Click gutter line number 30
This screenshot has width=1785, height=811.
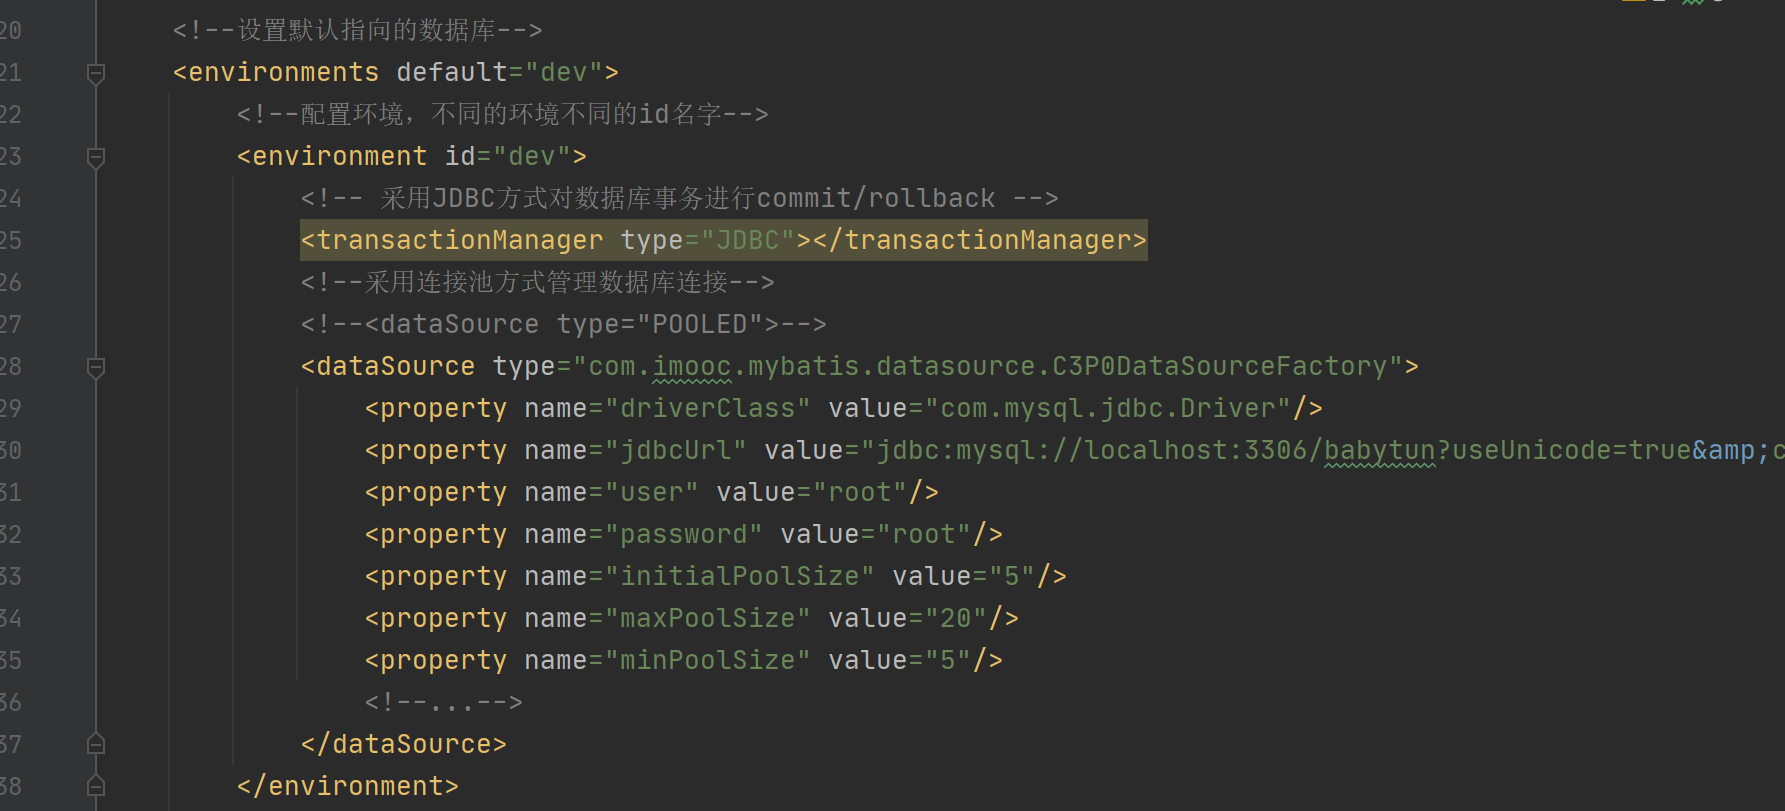pyautogui.click(x=10, y=450)
